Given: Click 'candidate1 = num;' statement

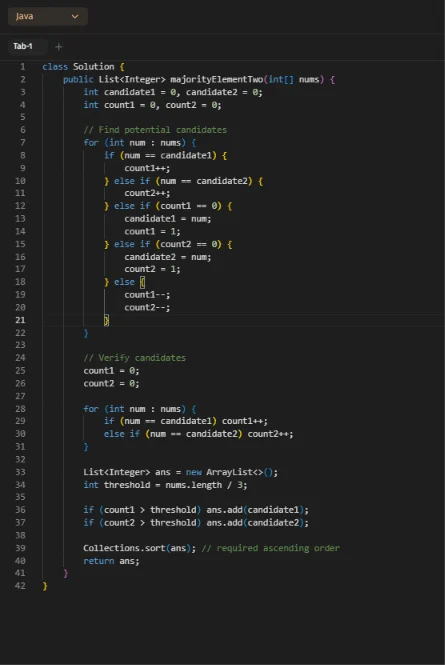Looking at the screenshot, I should 168,218.
